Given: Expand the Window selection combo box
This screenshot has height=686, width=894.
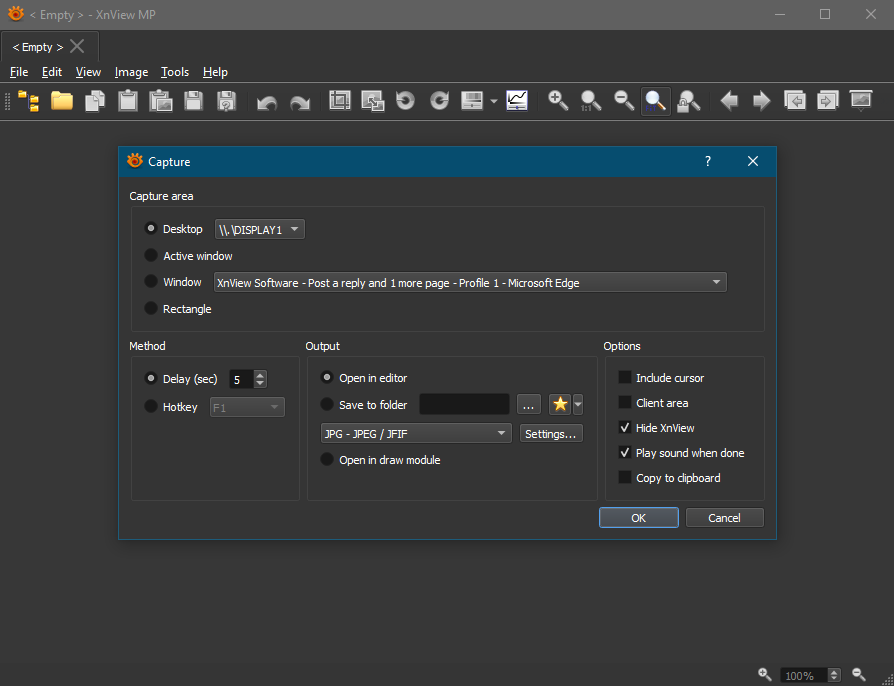Looking at the screenshot, I should 470,283.
